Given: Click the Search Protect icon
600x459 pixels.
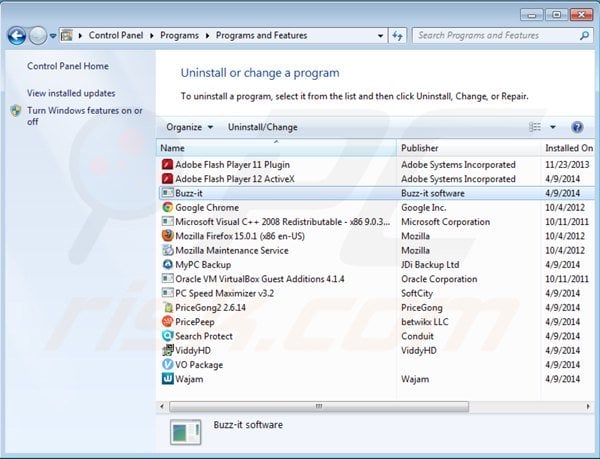Looking at the screenshot, I should coord(167,336).
